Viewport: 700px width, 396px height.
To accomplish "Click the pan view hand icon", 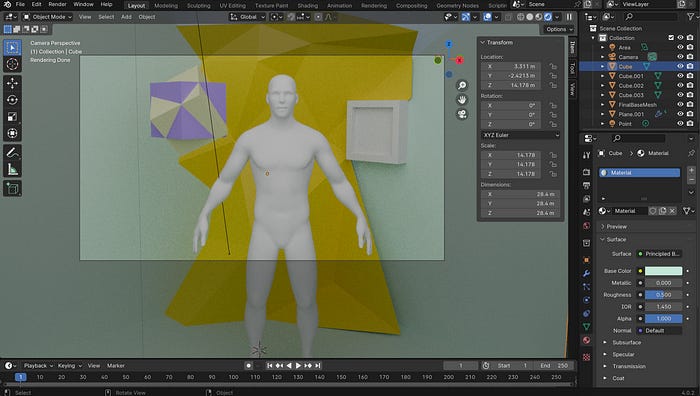I will (x=462, y=100).
